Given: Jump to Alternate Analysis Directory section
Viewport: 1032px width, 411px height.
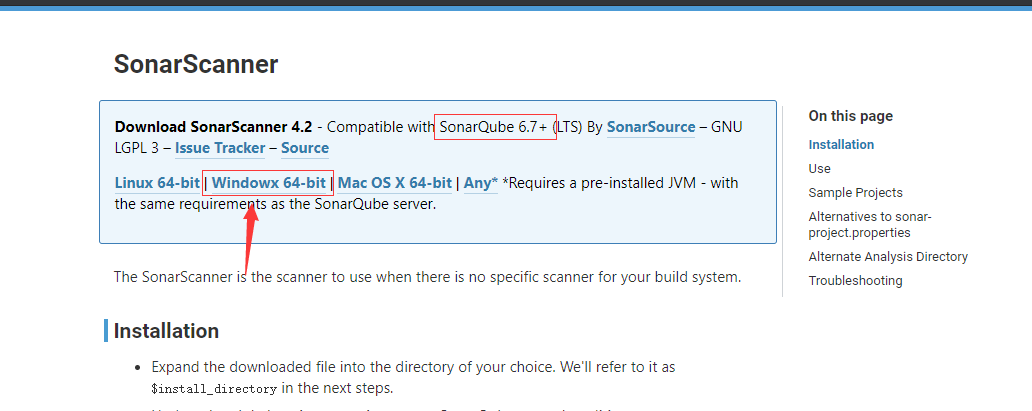Looking at the screenshot, I should click(888, 257).
